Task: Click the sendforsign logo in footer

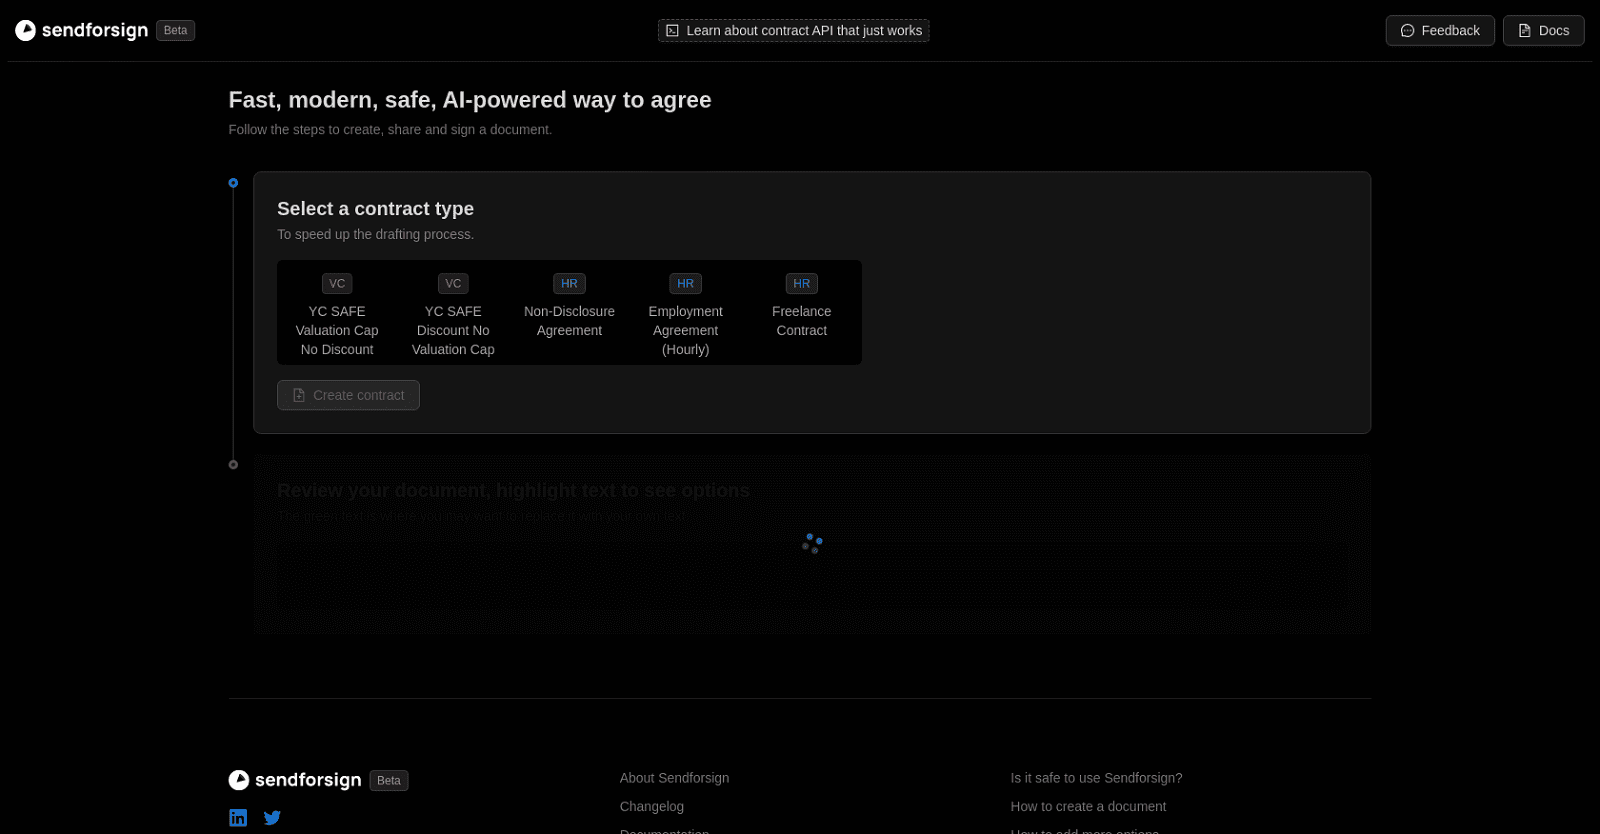Action: (295, 780)
